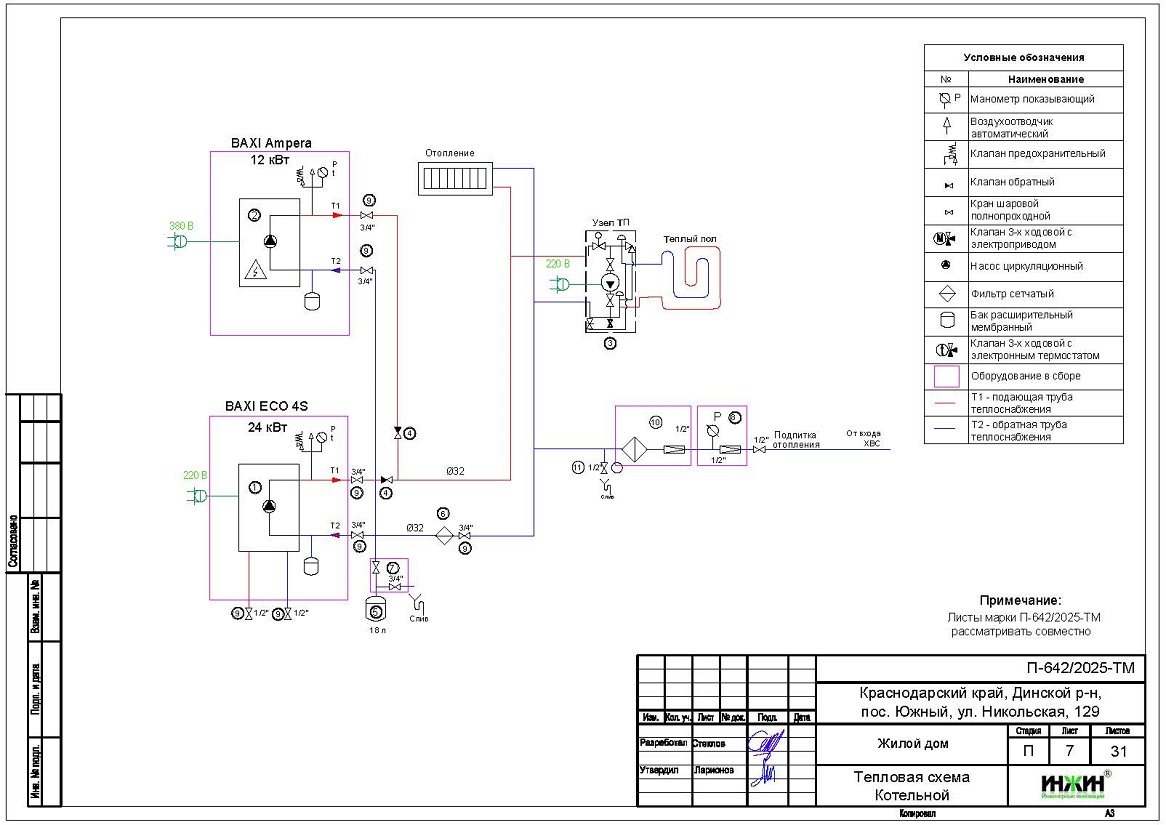
Task: Click the Фильтр сетчатый diamond icon in legend
Action: [946, 295]
